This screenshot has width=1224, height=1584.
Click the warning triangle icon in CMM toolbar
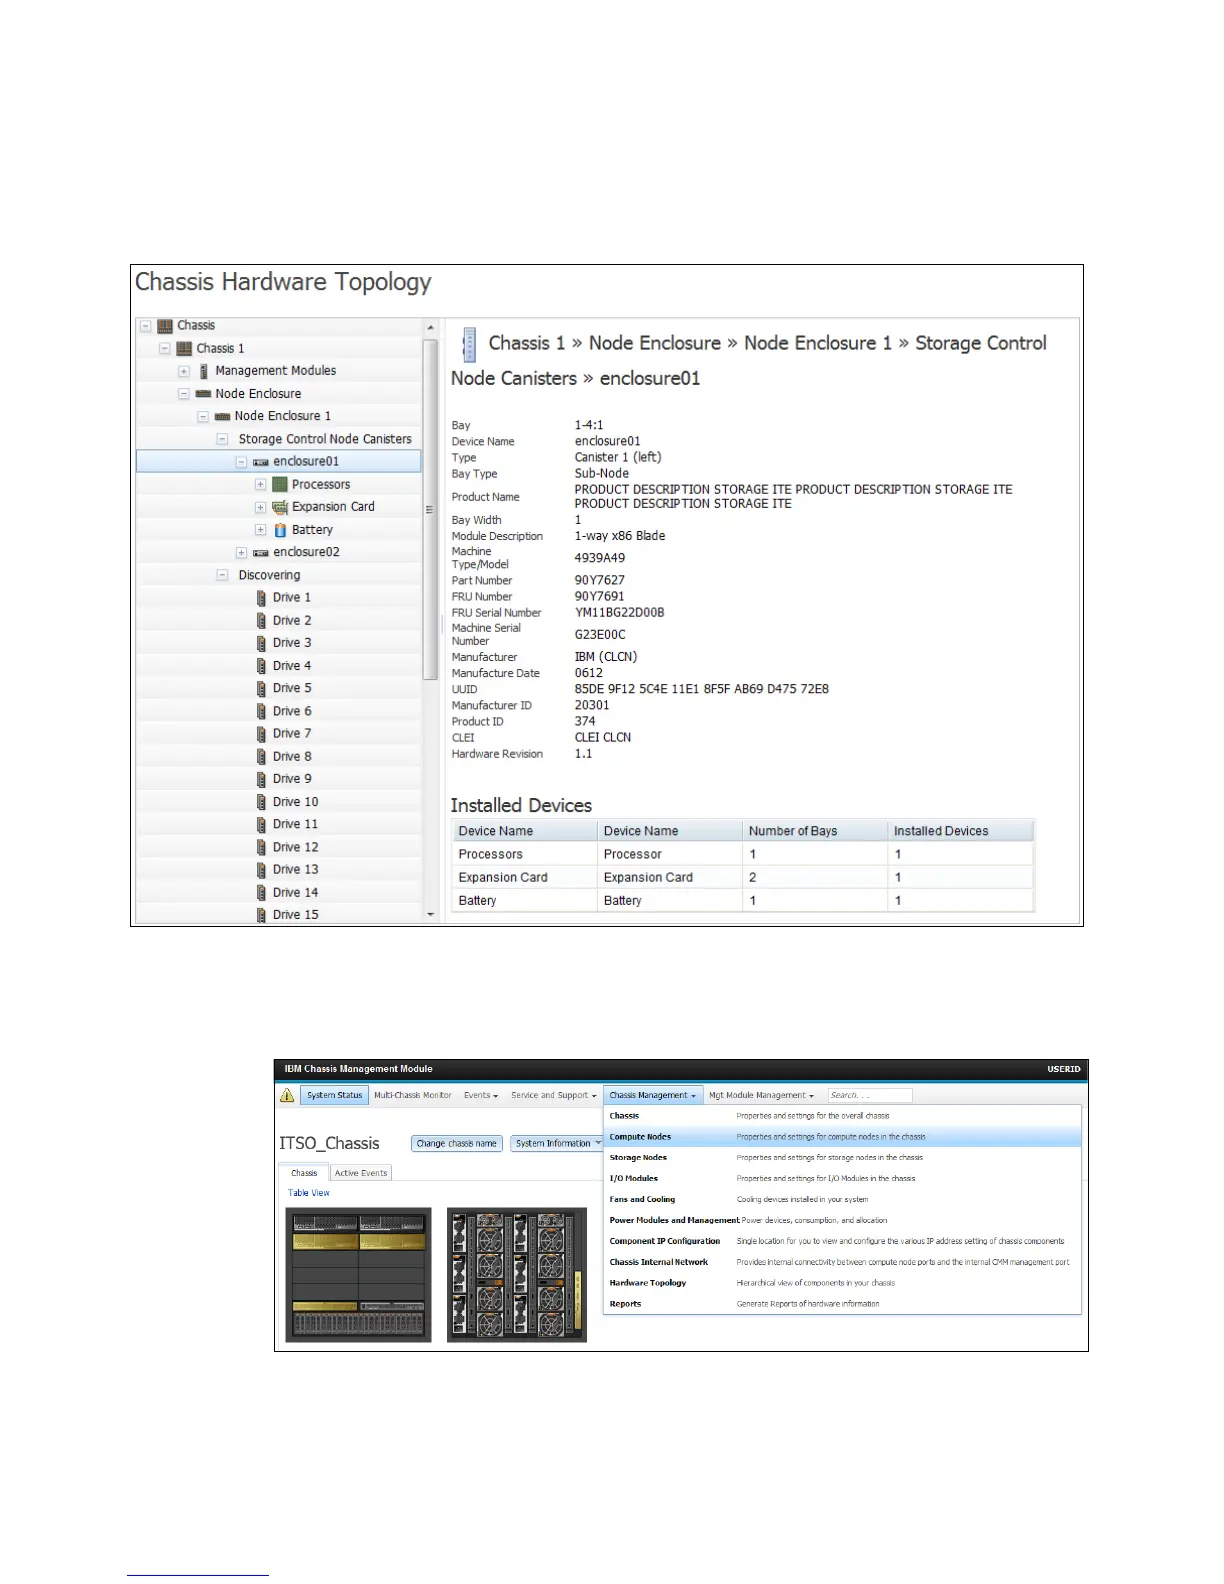[x=287, y=1096]
